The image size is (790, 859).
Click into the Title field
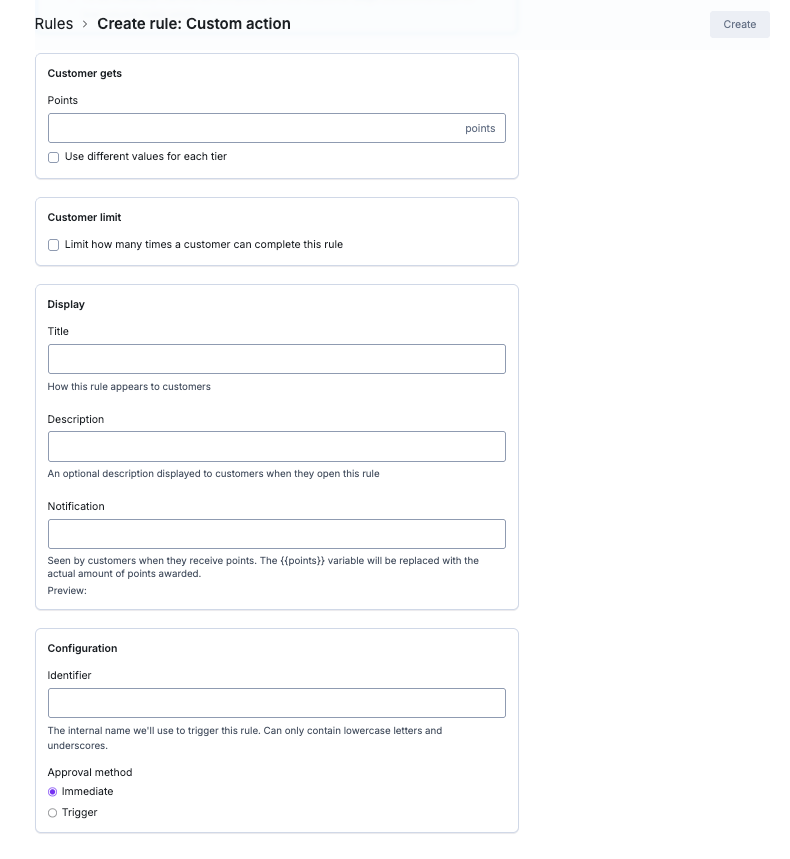pyautogui.click(x=276, y=359)
